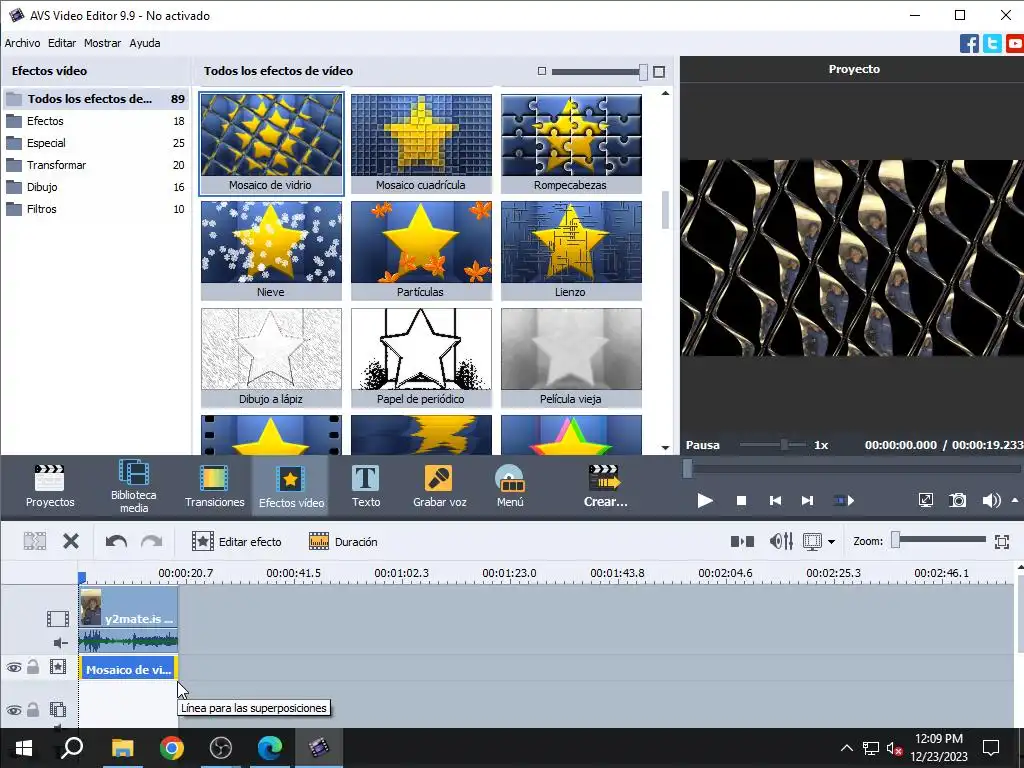The image size is (1024, 768).
Task: Undo the last action
Action: pos(116,541)
